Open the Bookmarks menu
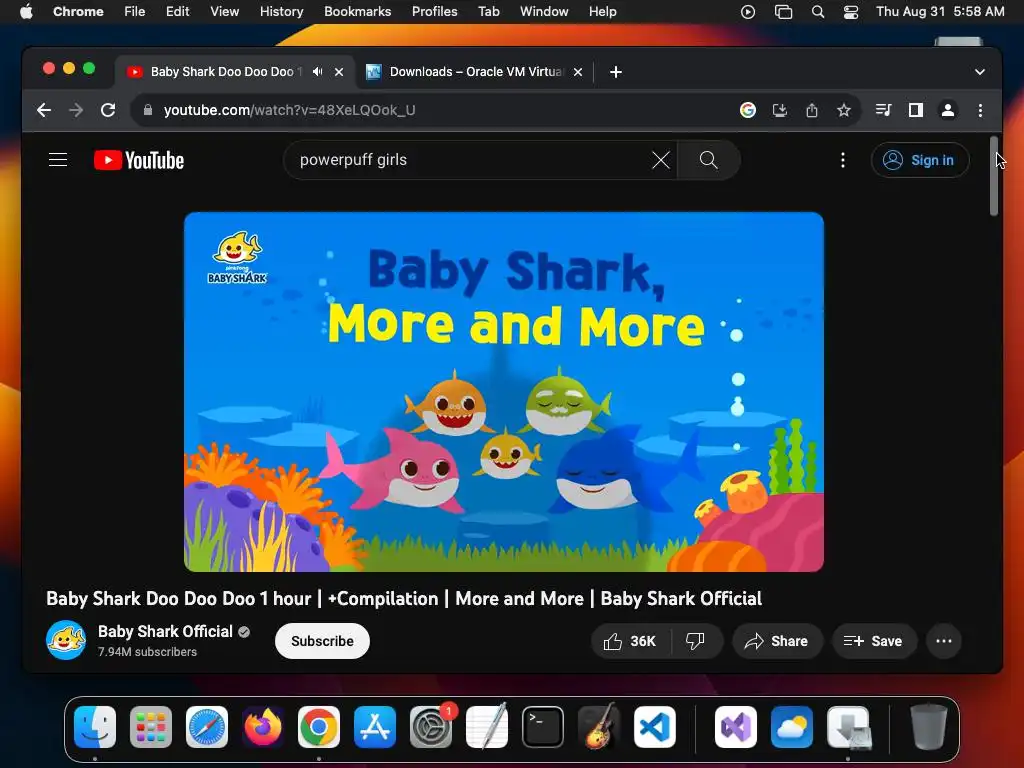The image size is (1024, 768). pos(357,12)
